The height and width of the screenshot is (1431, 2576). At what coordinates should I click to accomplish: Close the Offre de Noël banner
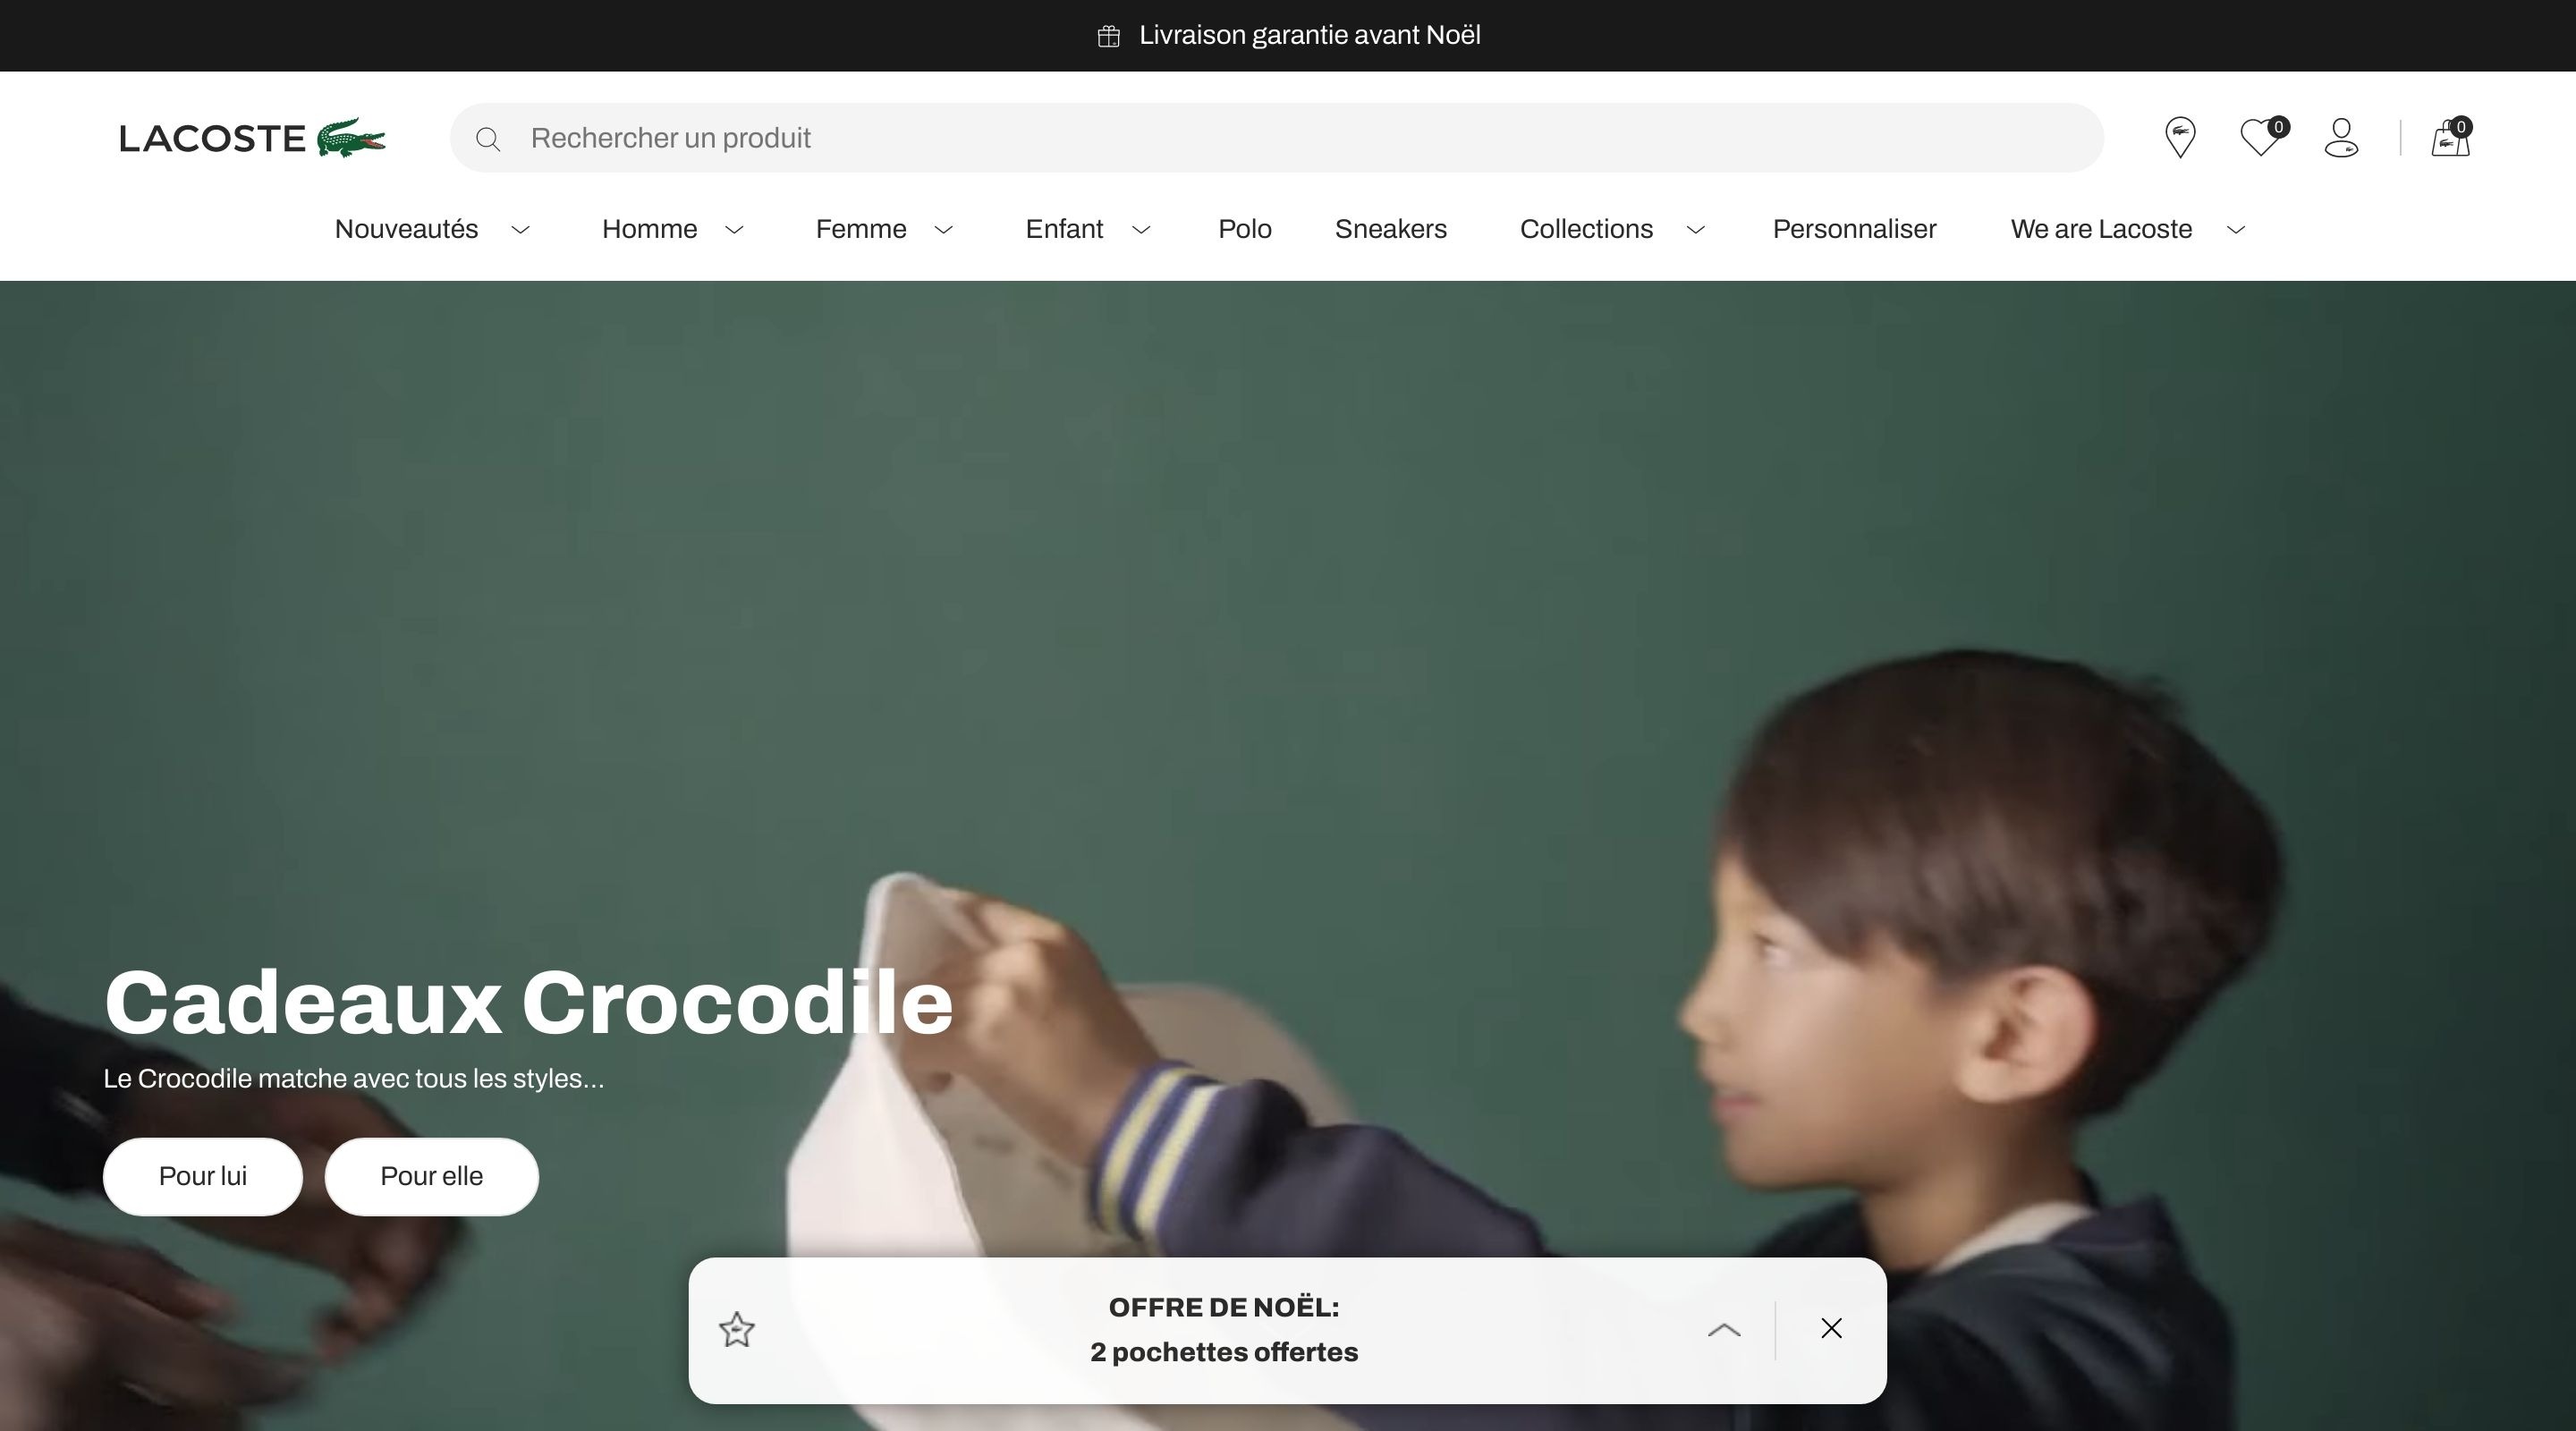point(1831,1328)
